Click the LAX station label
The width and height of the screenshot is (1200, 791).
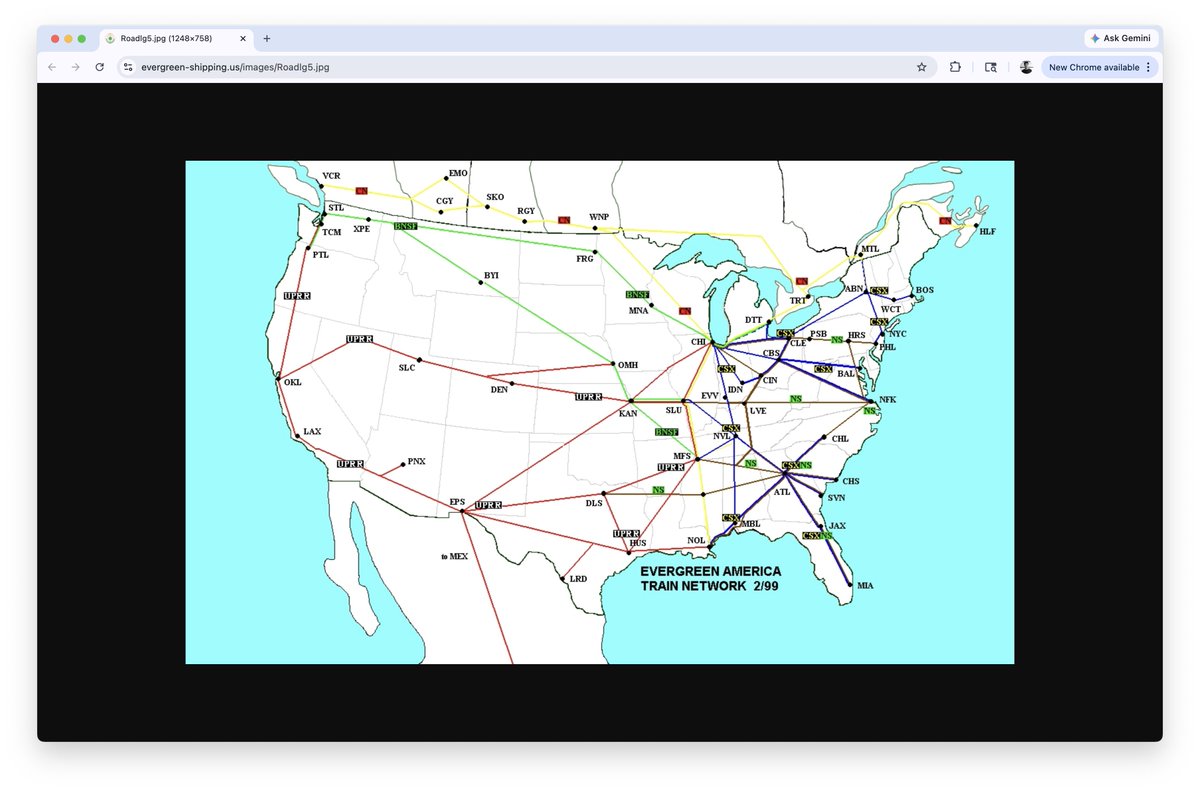pyautogui.click(x=312, y=432)
